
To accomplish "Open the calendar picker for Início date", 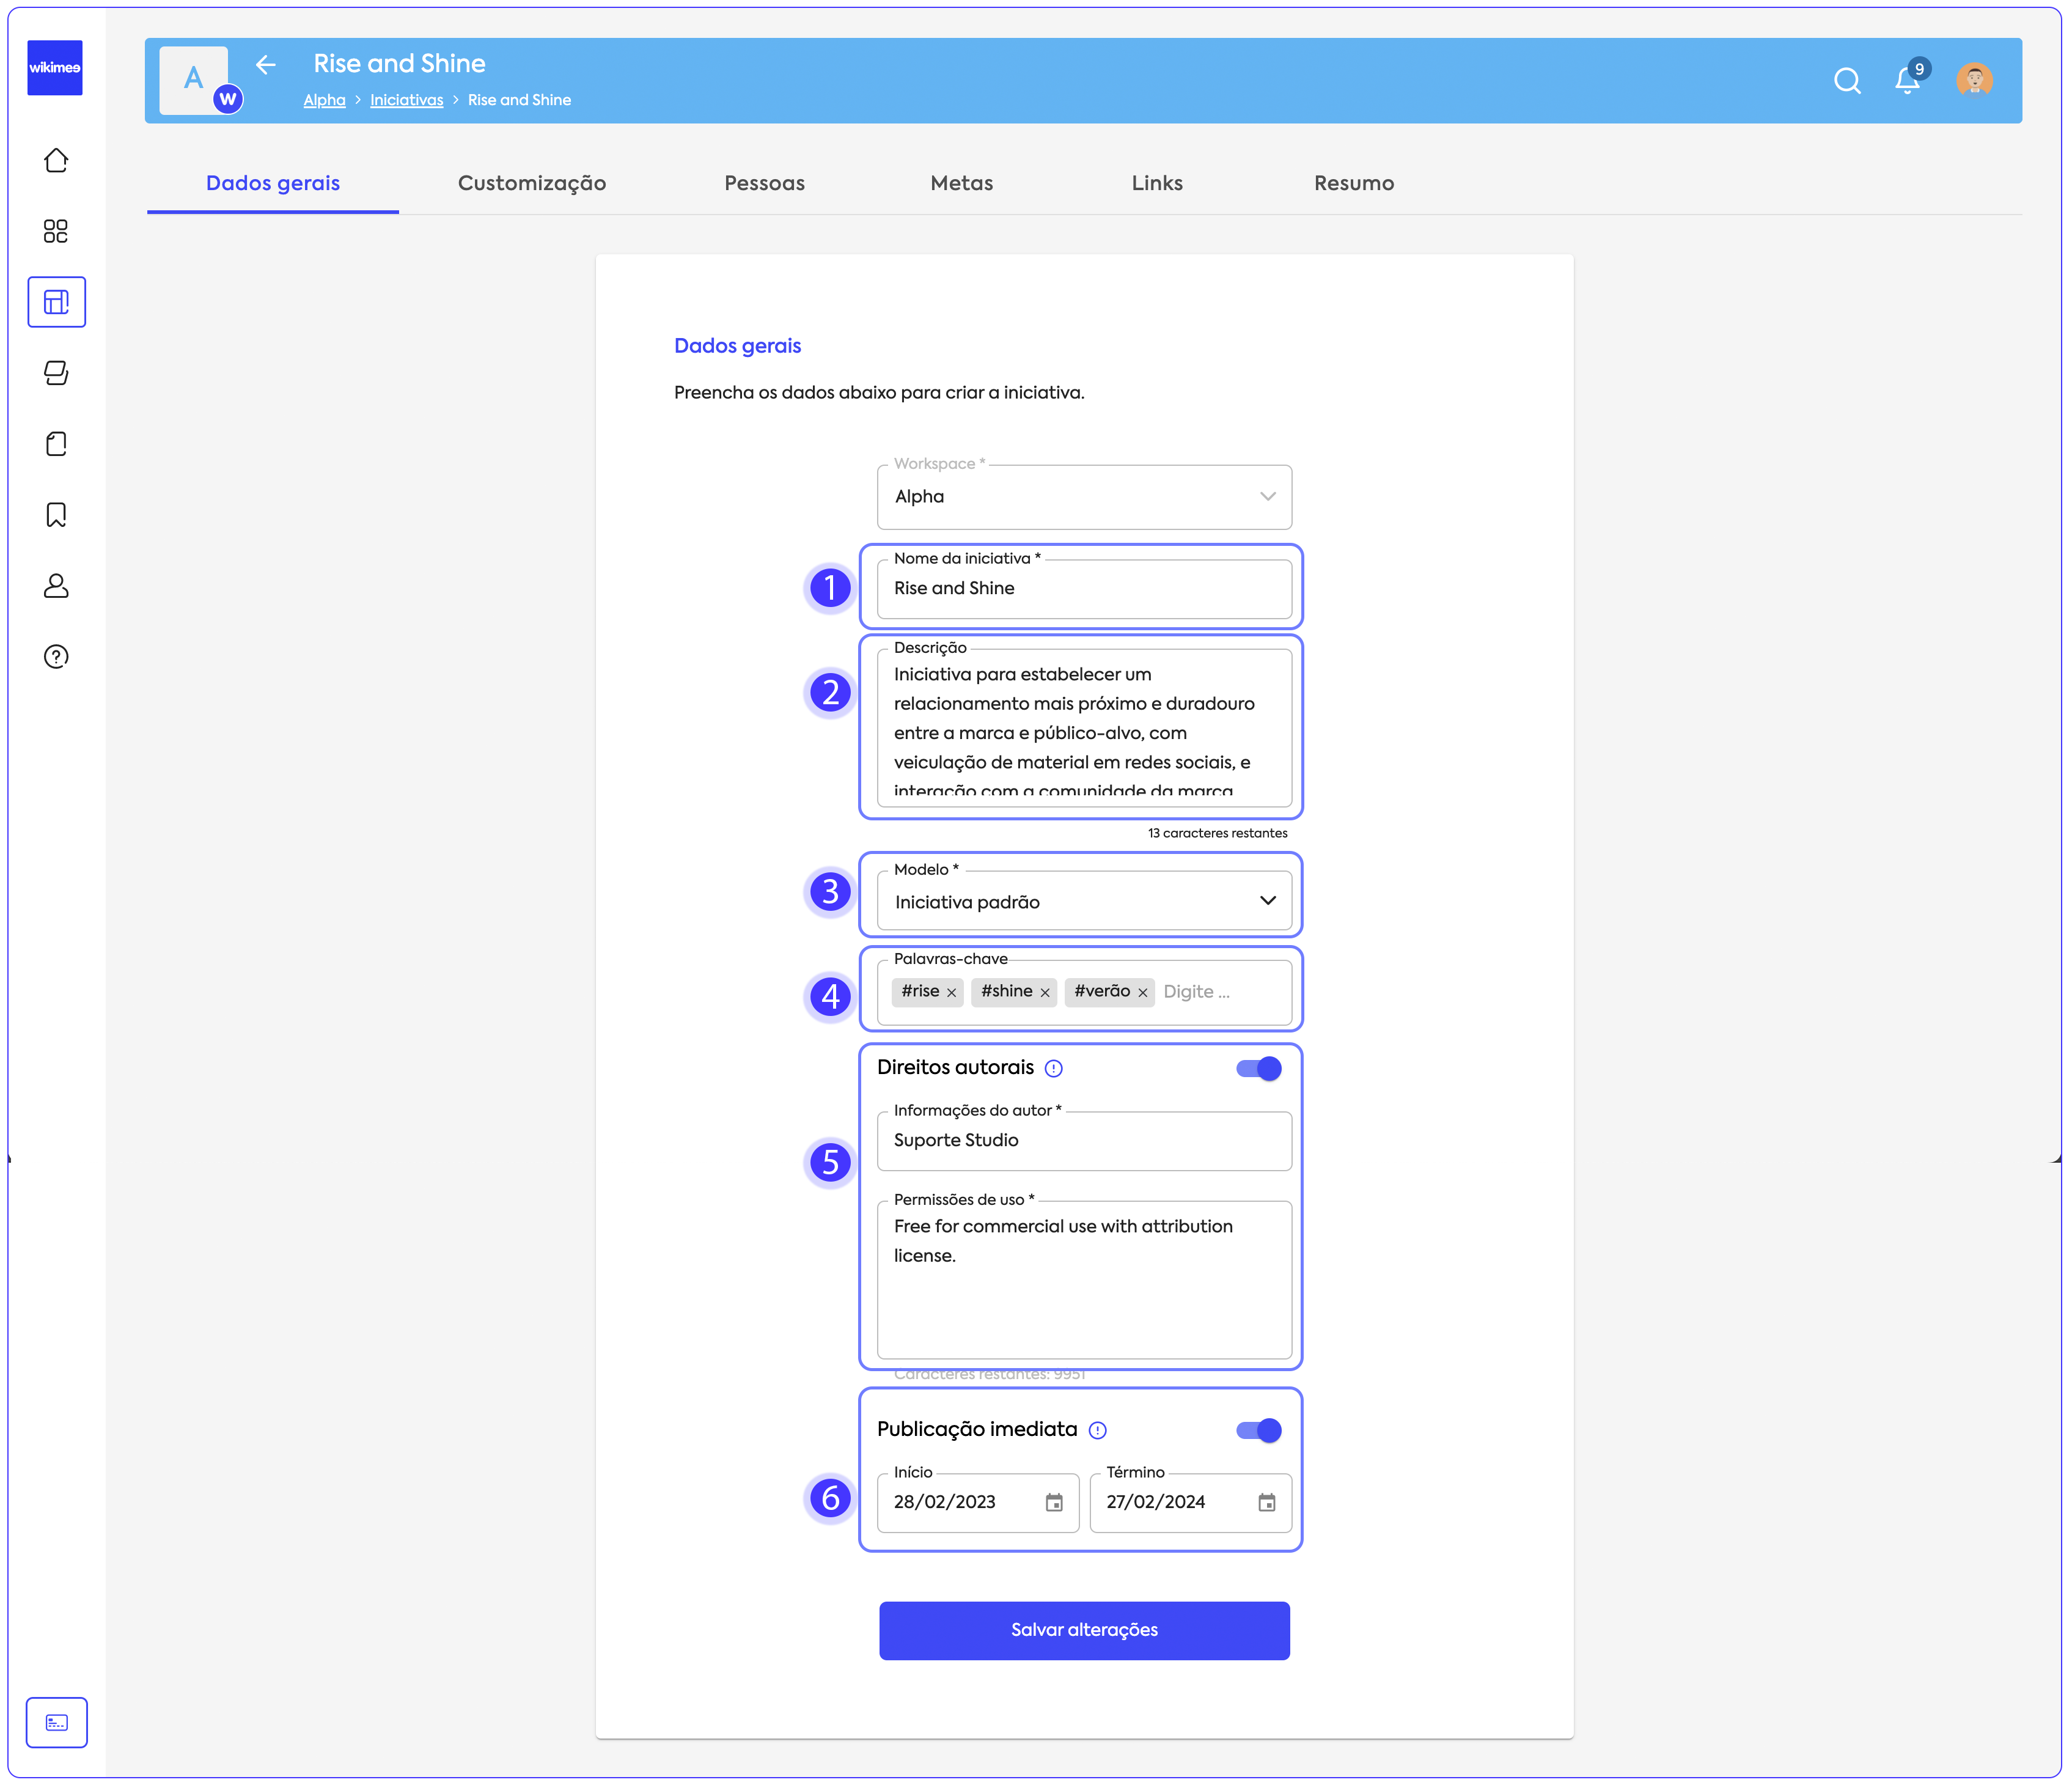I will click(x=1054, y=1502).
